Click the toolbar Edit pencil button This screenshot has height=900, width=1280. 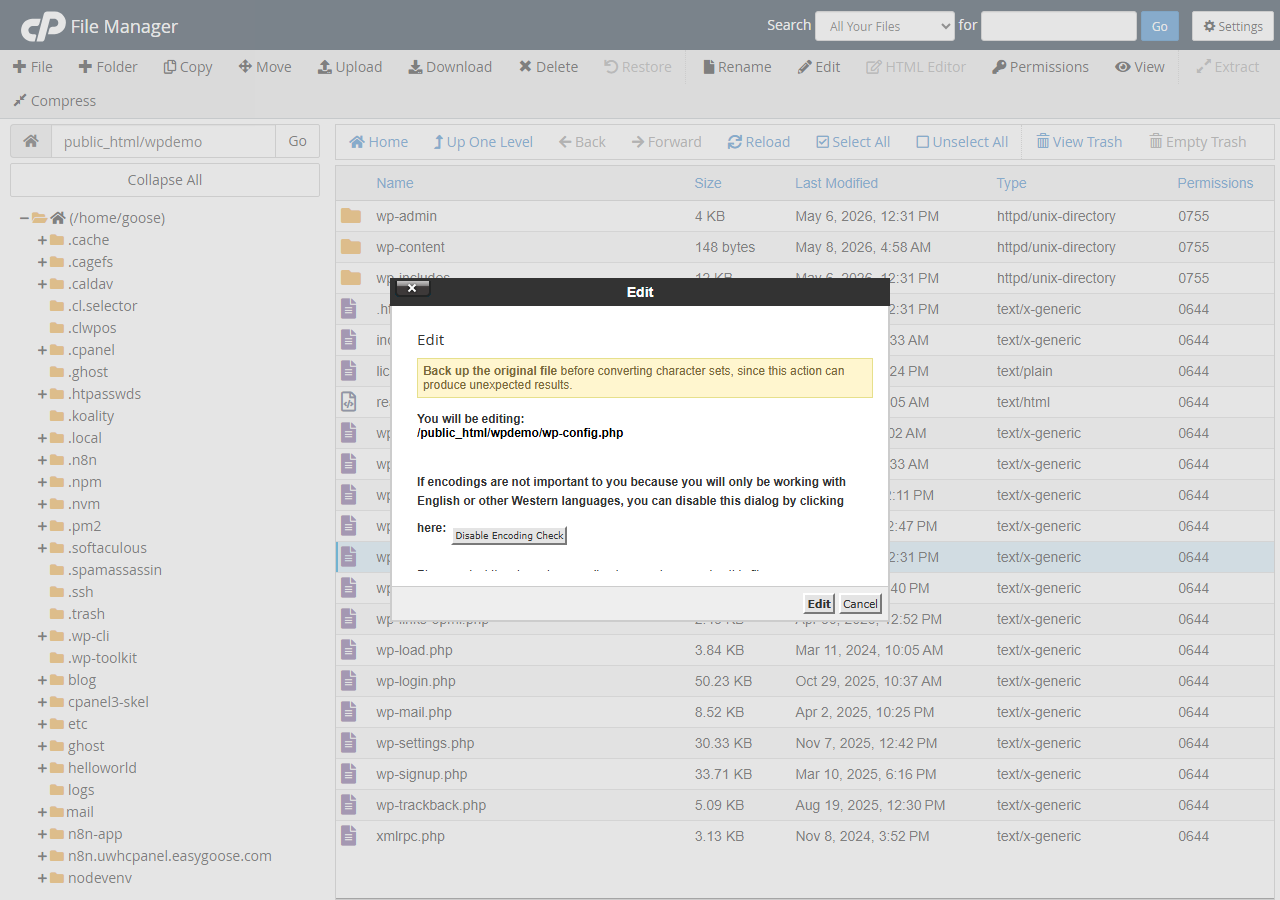(819, 67)
